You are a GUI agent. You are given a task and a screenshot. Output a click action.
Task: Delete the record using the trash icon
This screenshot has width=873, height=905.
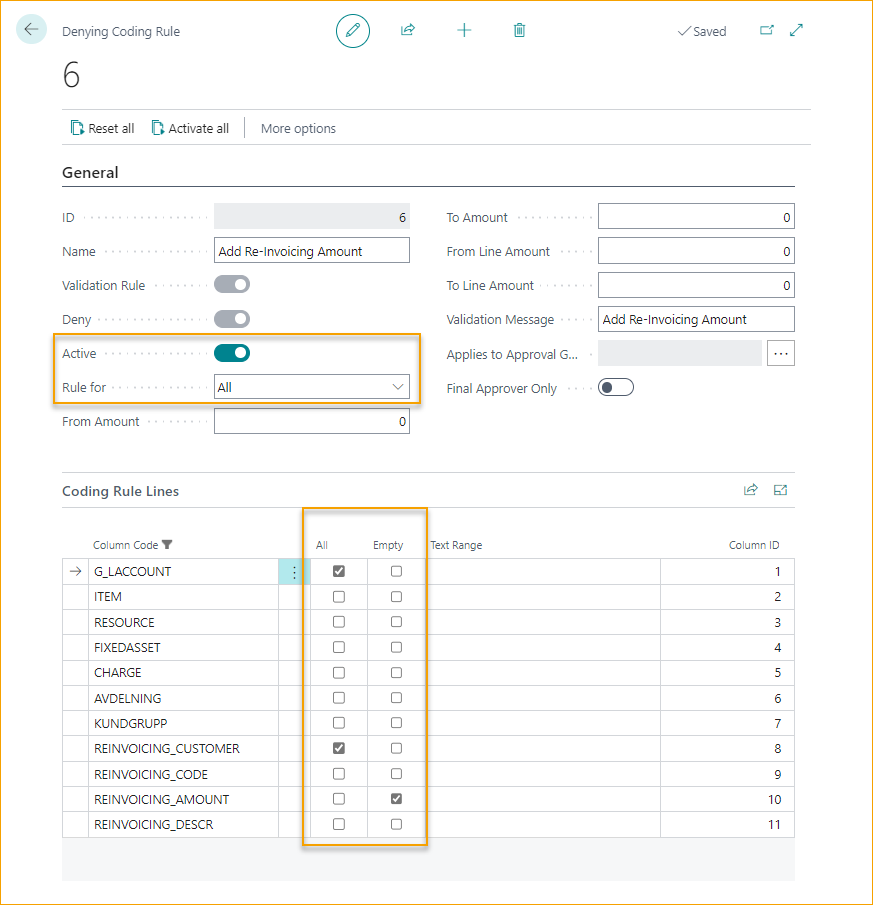[x=519, y=30]
